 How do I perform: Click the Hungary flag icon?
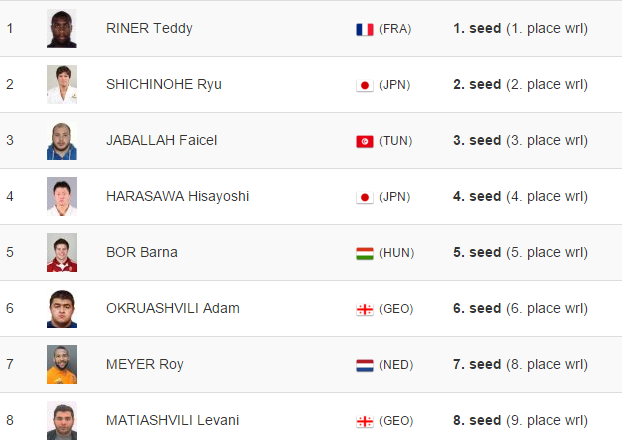(365, 253)
